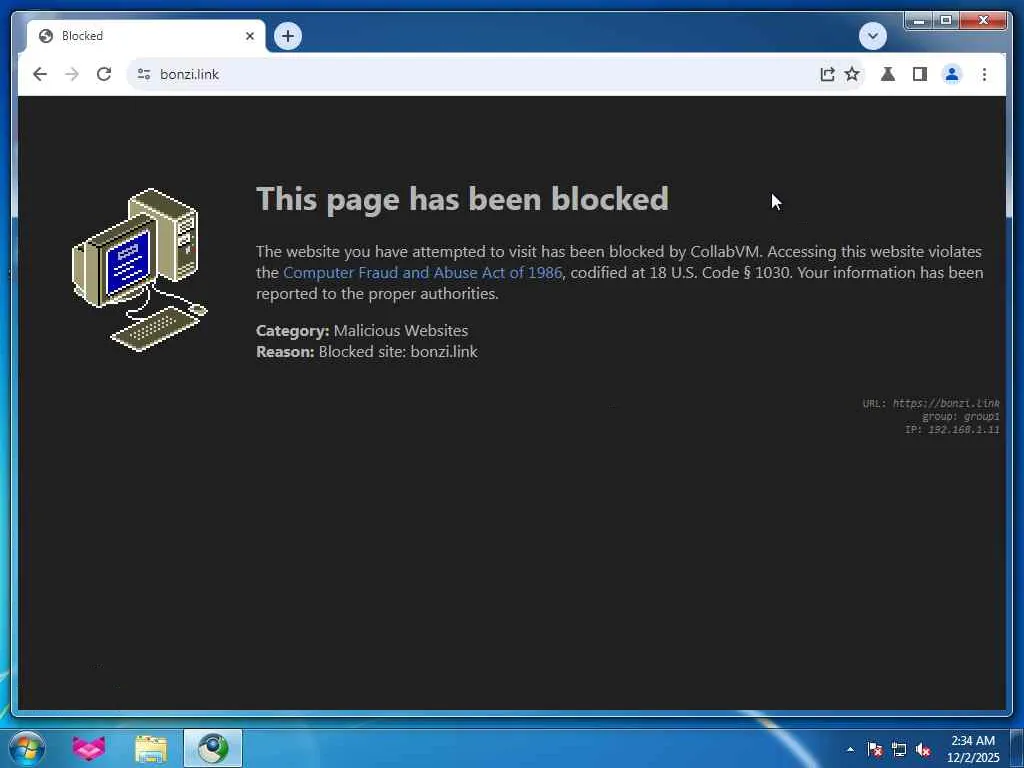The image size is (1024, 768).
Task: Click the pixel-art computer illustration
Action: (x=140, y=270)
